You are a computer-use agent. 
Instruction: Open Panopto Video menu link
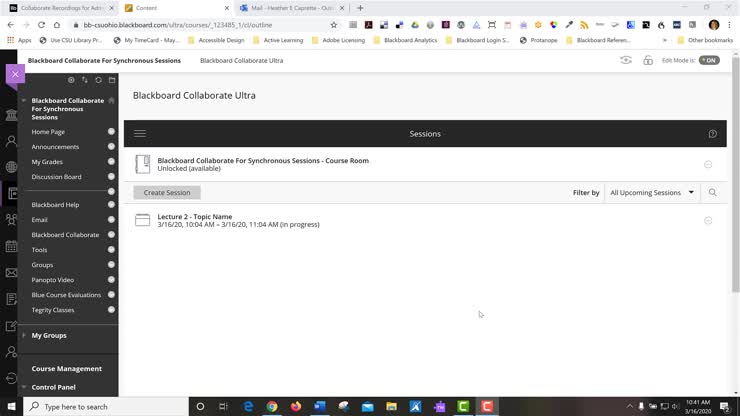(53, 280)
